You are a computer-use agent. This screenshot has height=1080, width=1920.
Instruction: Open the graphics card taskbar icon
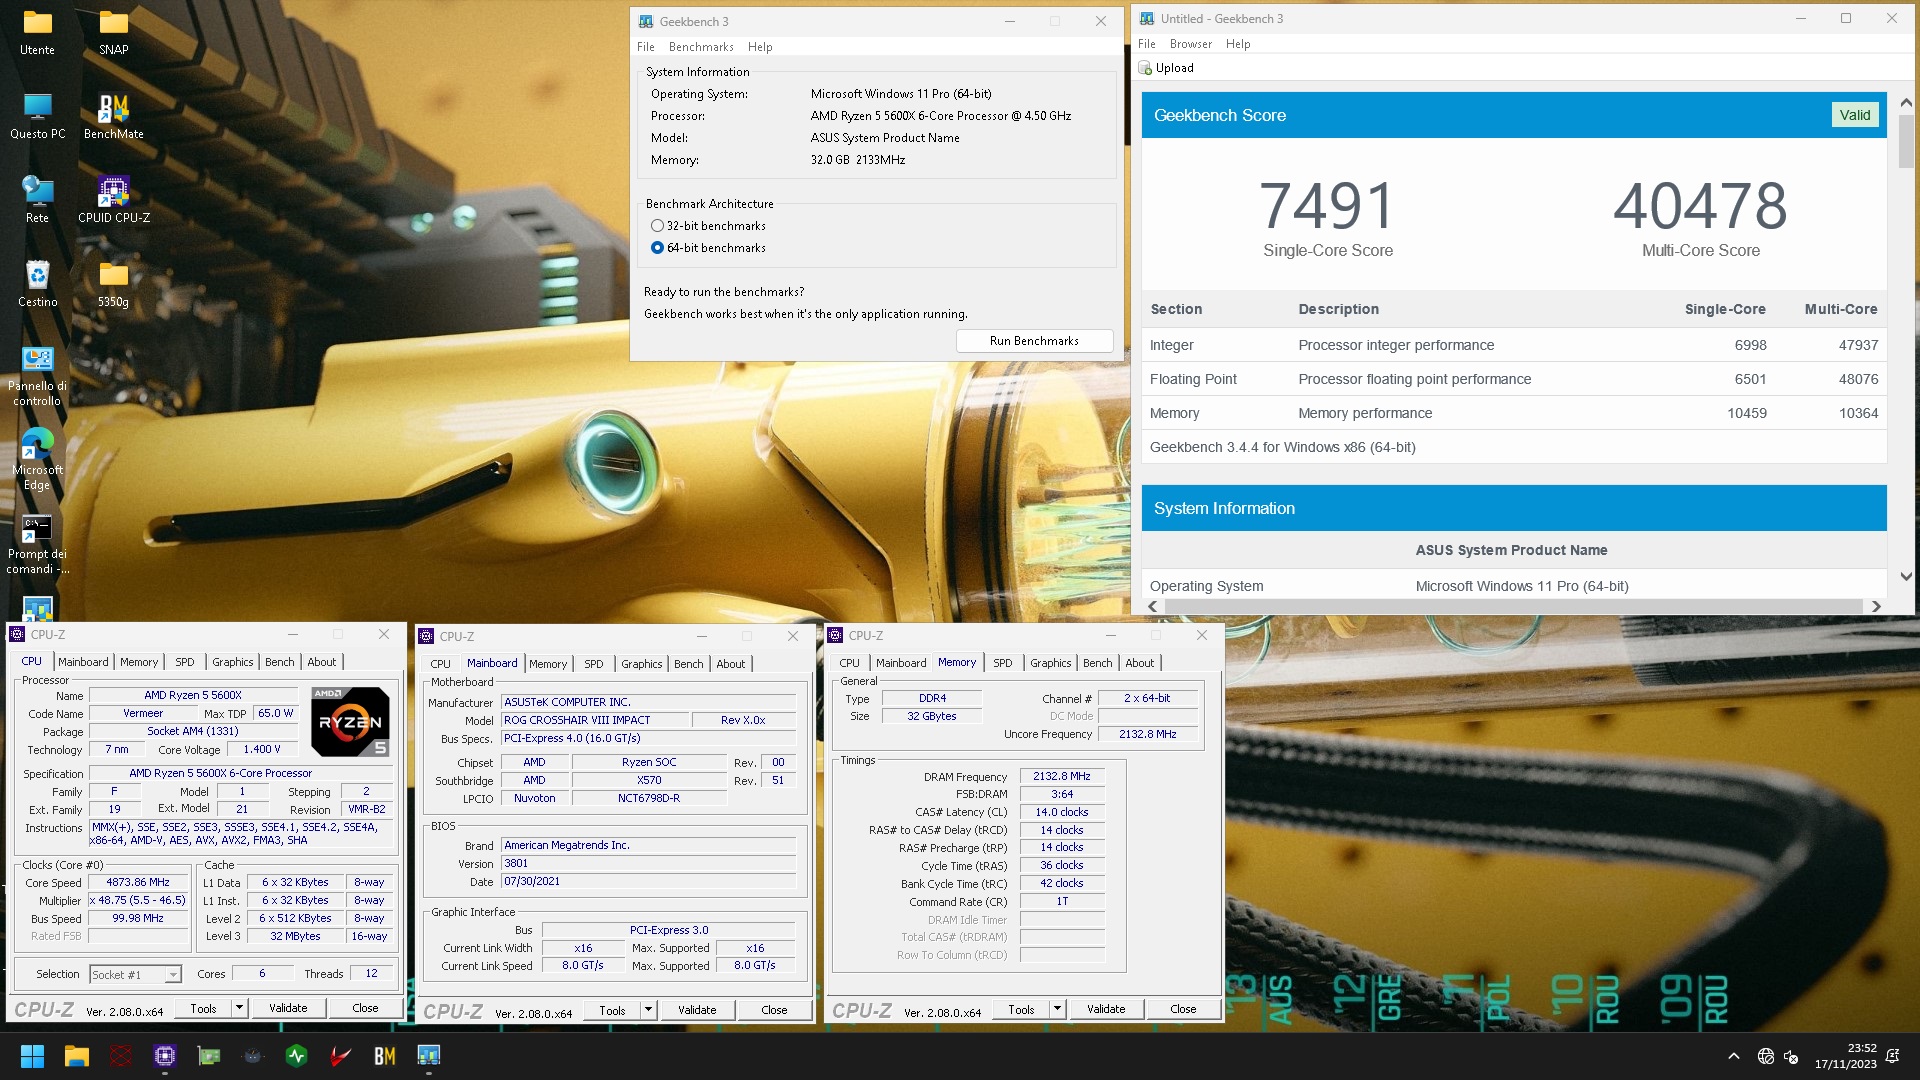pyautogui.click(x=209, y=1056)
